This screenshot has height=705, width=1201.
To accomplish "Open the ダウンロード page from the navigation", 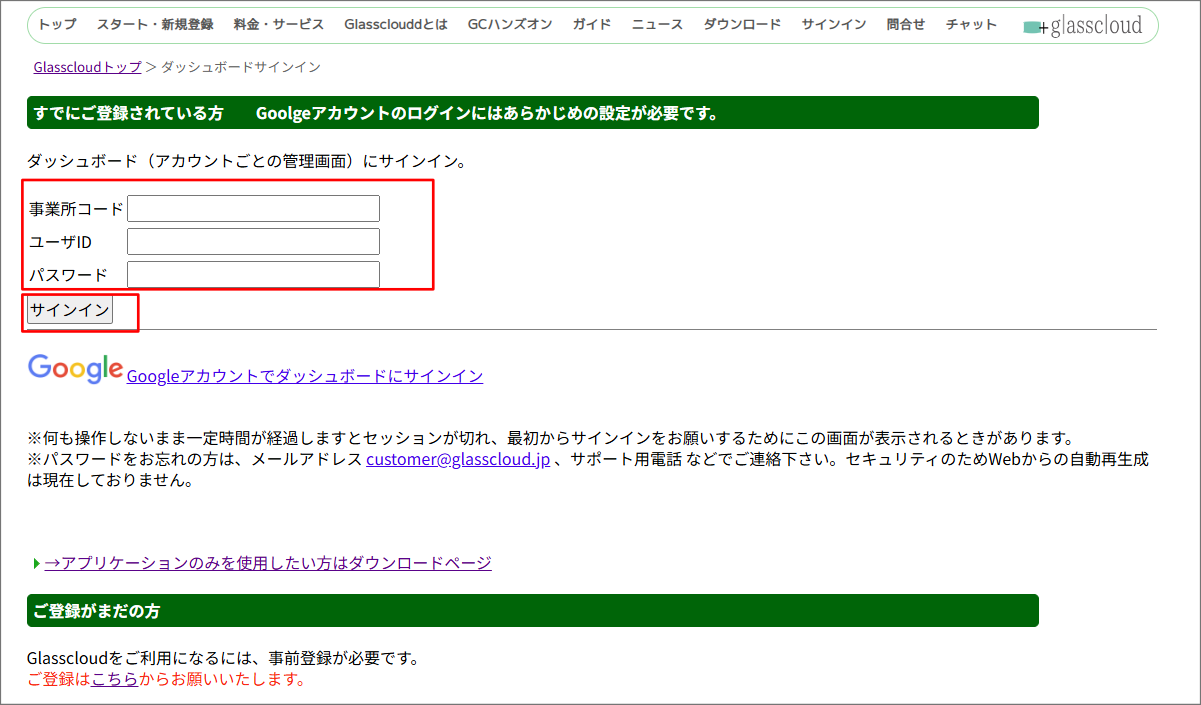I will [742, 24].
